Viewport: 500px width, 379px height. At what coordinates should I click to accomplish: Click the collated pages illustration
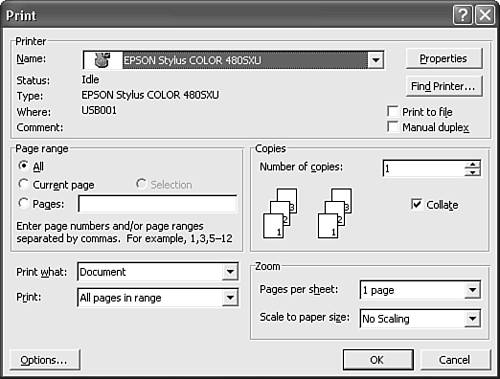(x=307, y=213)
